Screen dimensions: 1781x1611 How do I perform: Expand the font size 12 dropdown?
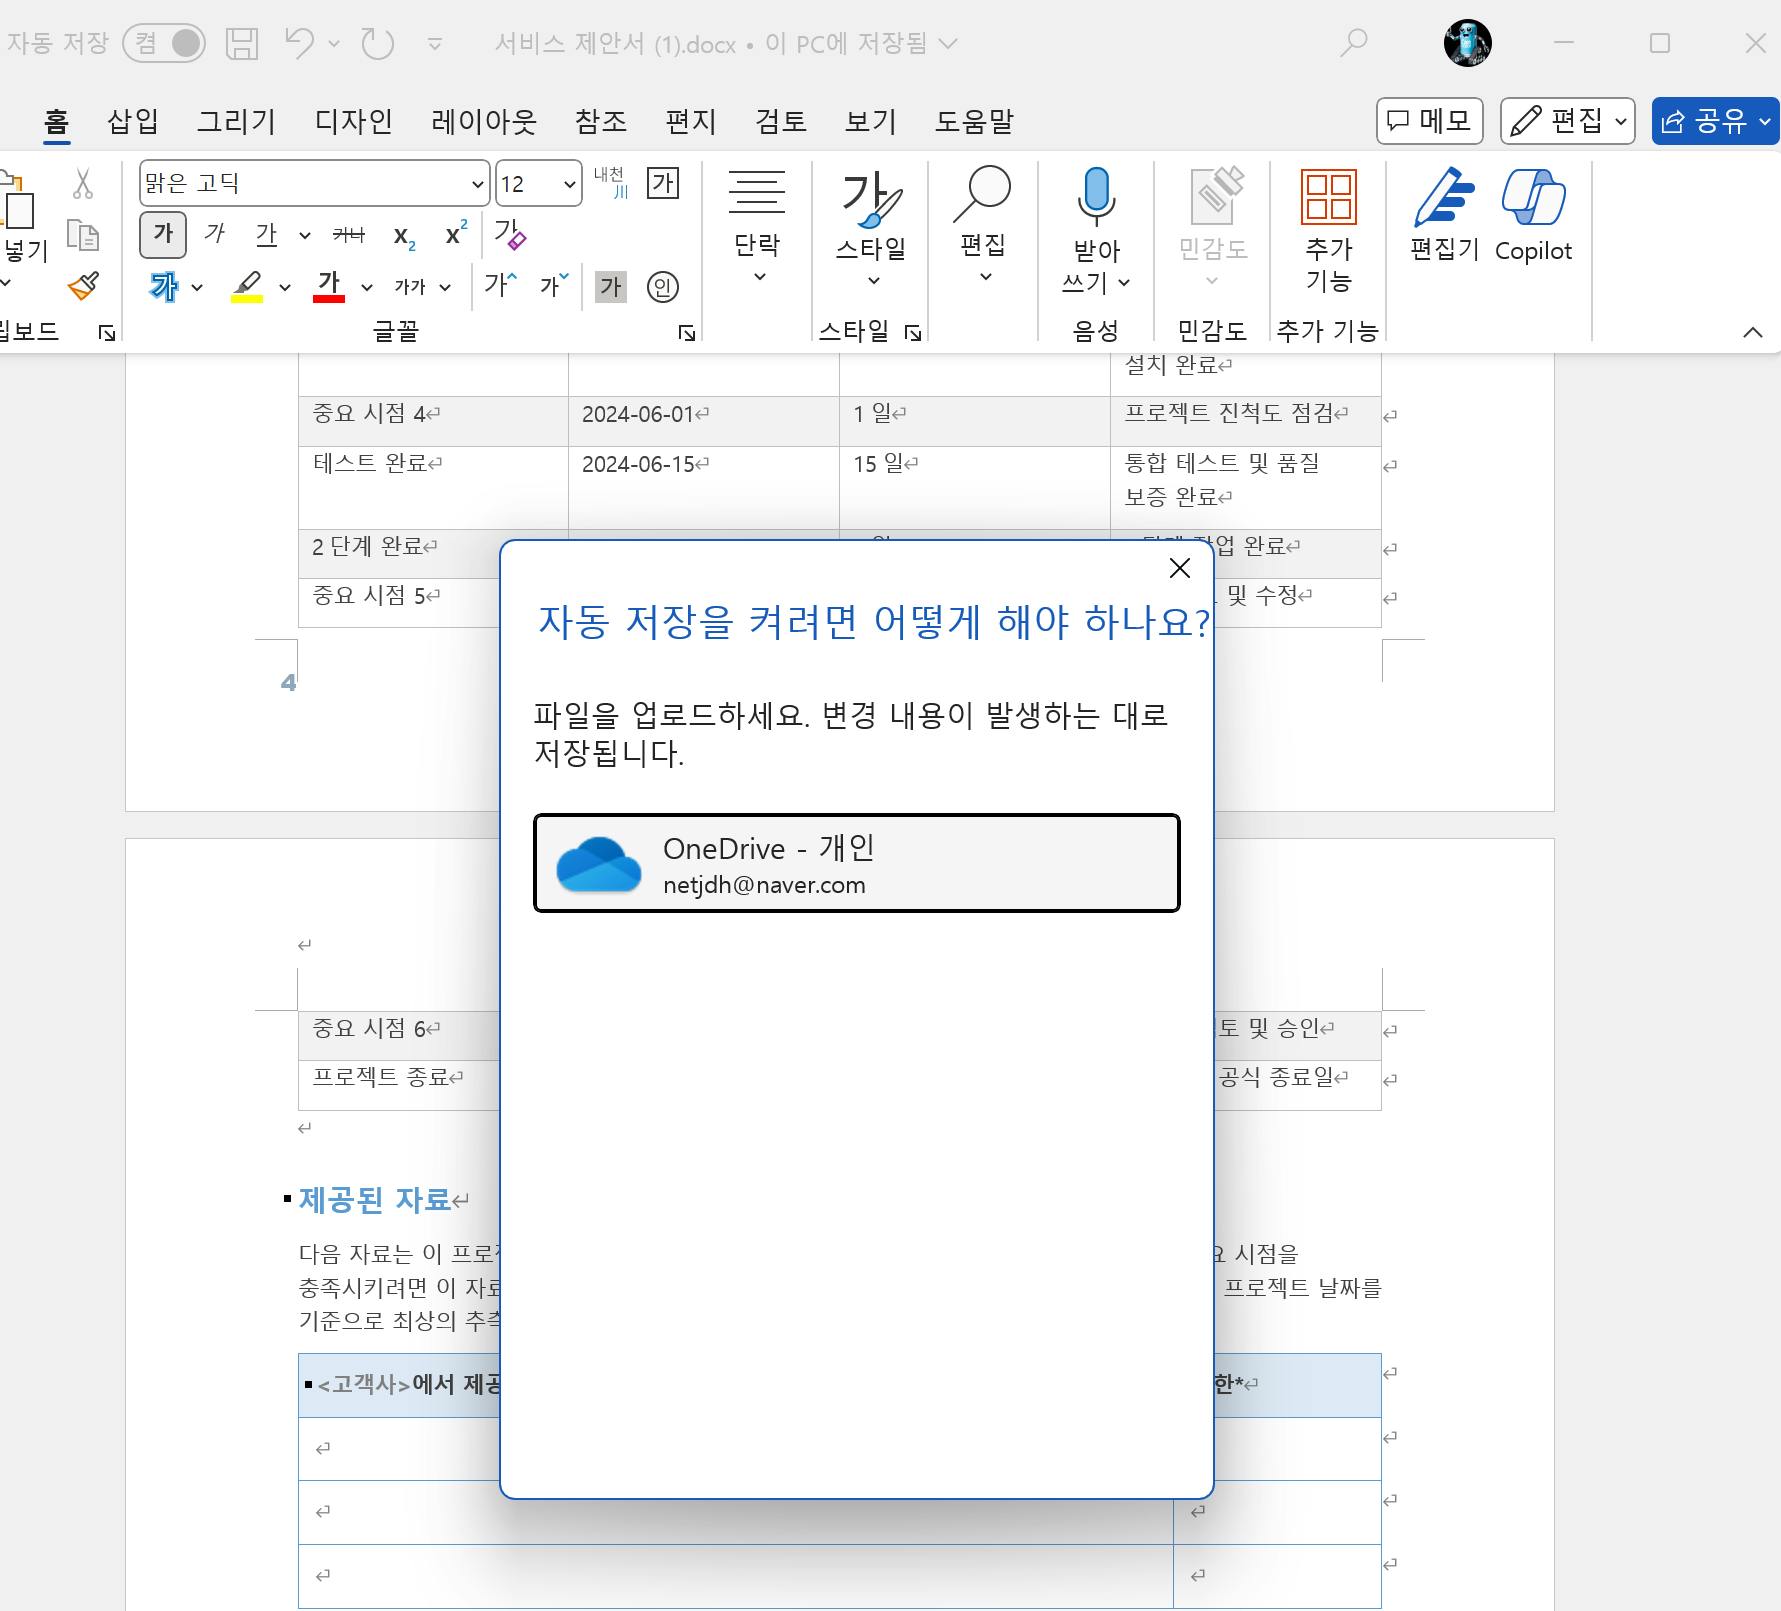click(569, 184)
